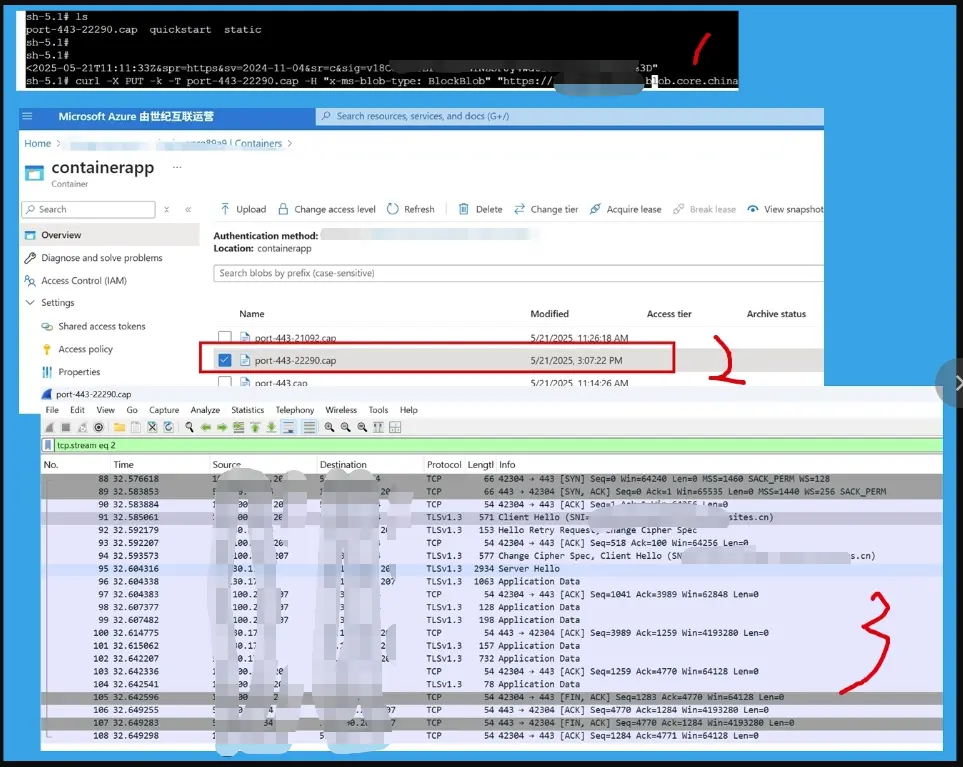Viewport: 963px width, 767px height.
Task: Go forward in packet history arrow
Action: click(222, 427)
